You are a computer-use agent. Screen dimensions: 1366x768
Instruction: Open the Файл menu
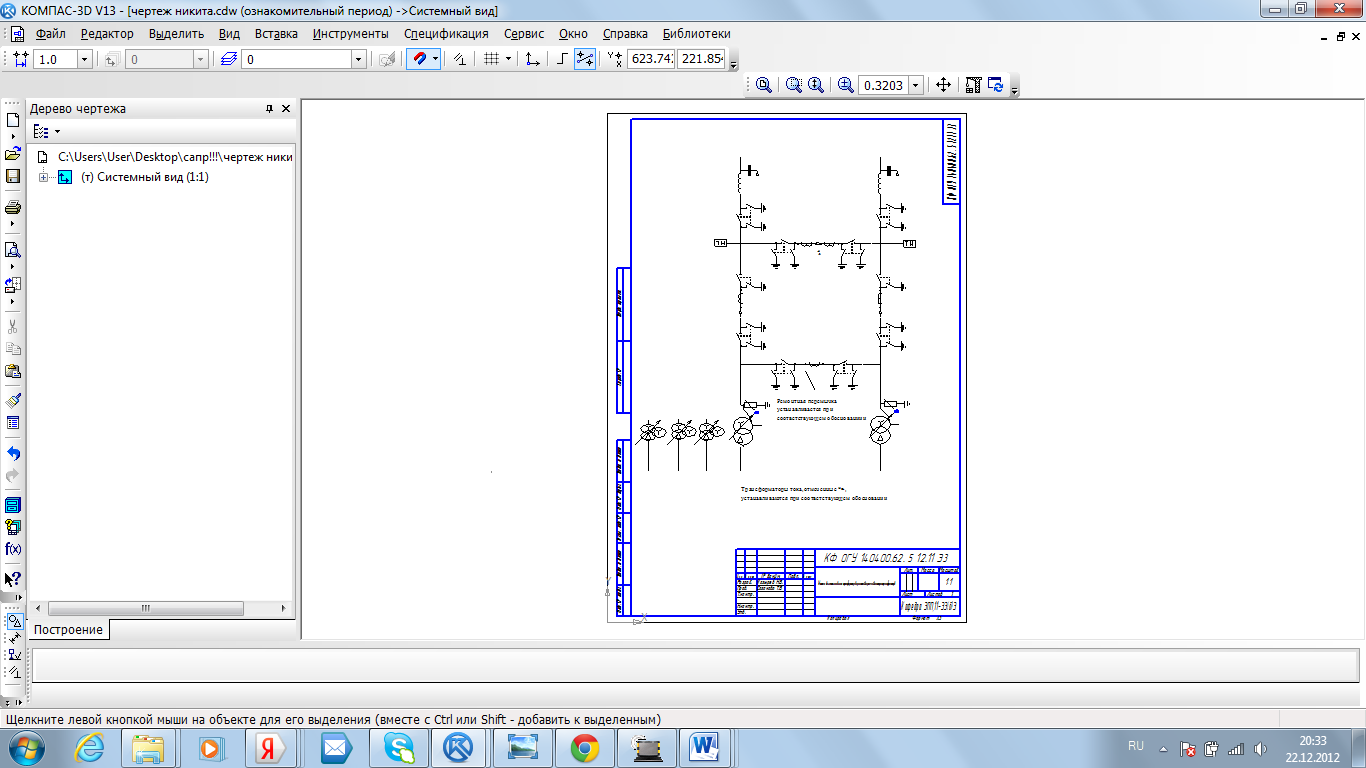[50, 34]
